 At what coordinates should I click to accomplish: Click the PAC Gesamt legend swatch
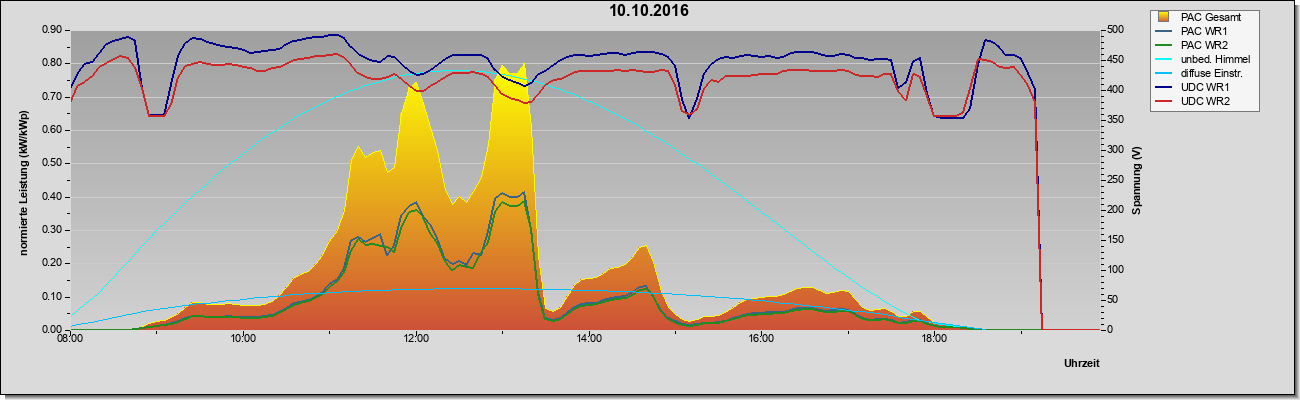coord(1165,17)
